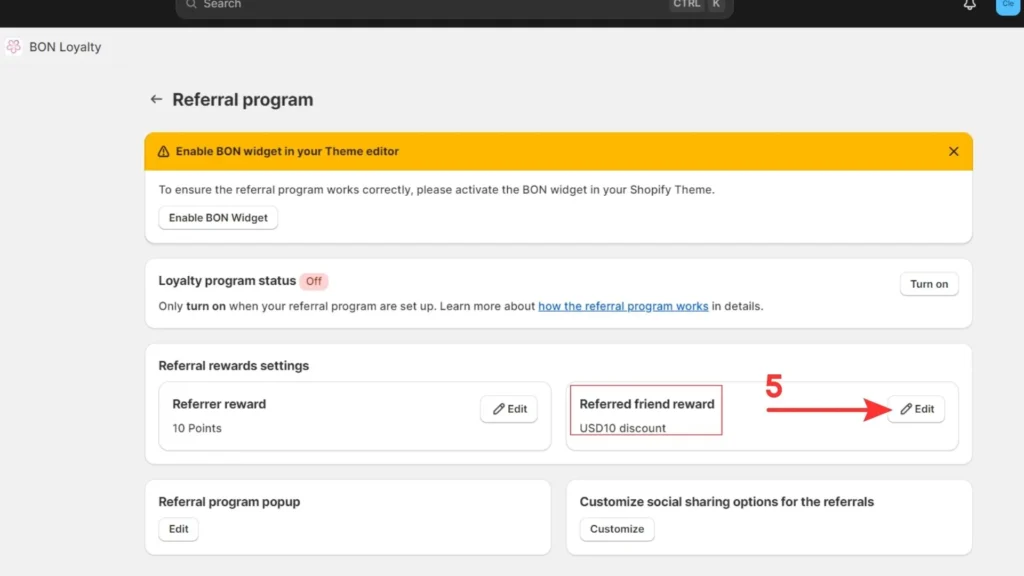The image size is (1024, 576).
Task: Click the Enable BON Widget button
Action: coord(218,218)
